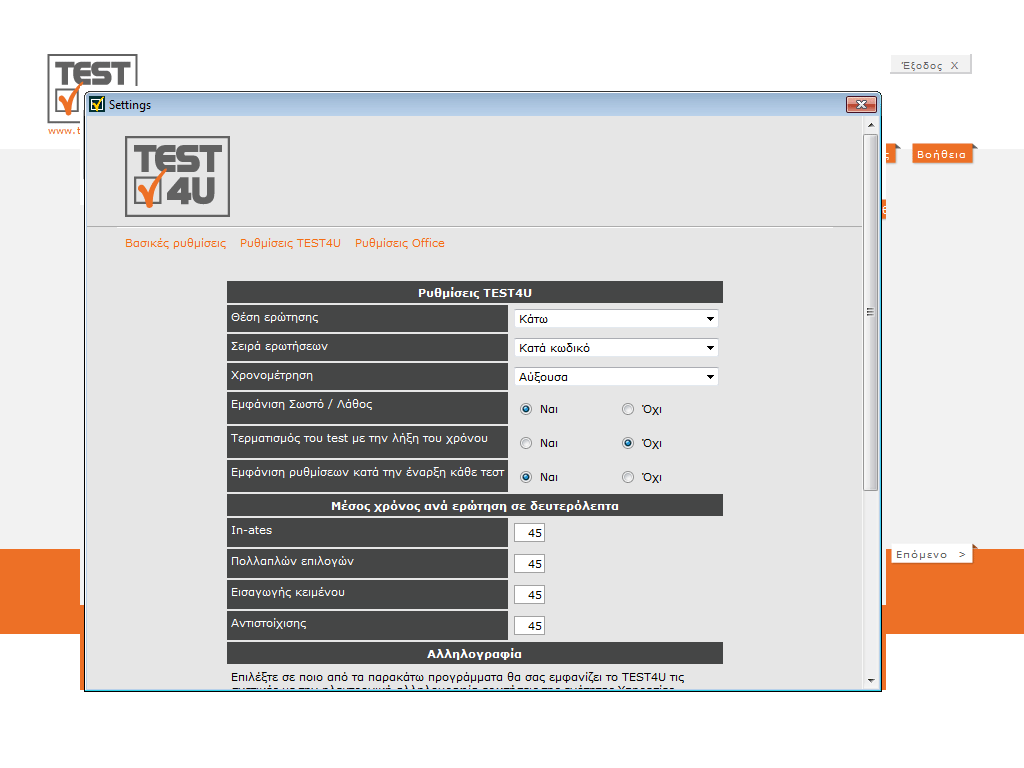
Task: Select Όχι for Εμφάνιση ρυθμίσεων κατά την έναρξη
Action: click(x=628, y=477)
